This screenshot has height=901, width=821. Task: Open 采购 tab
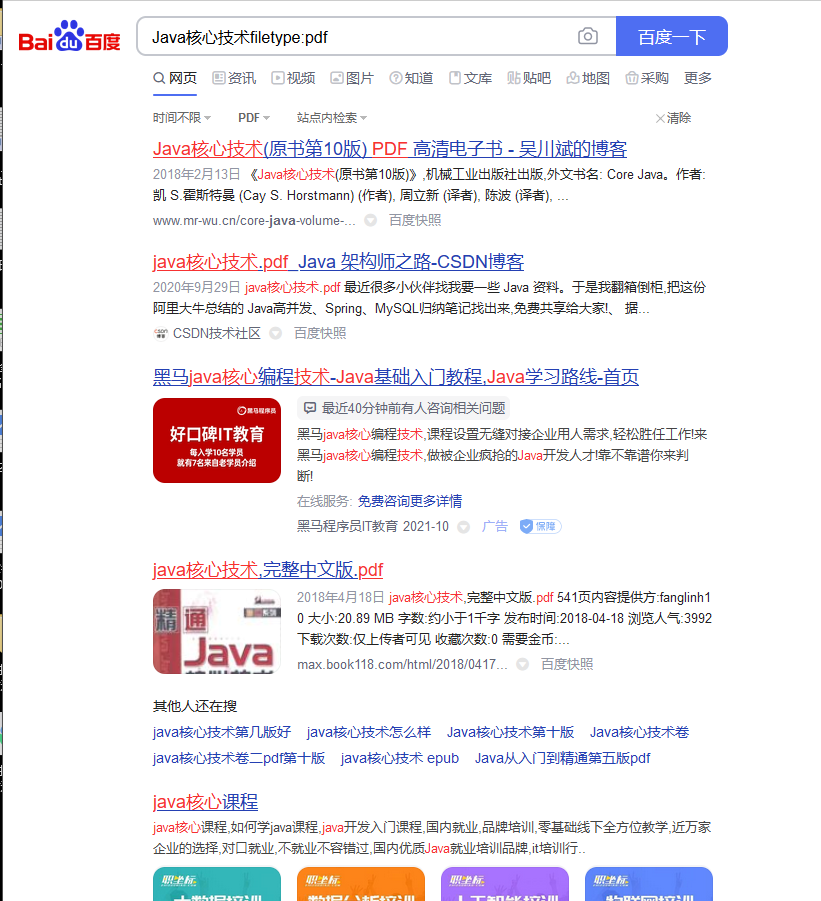[647, 78]
